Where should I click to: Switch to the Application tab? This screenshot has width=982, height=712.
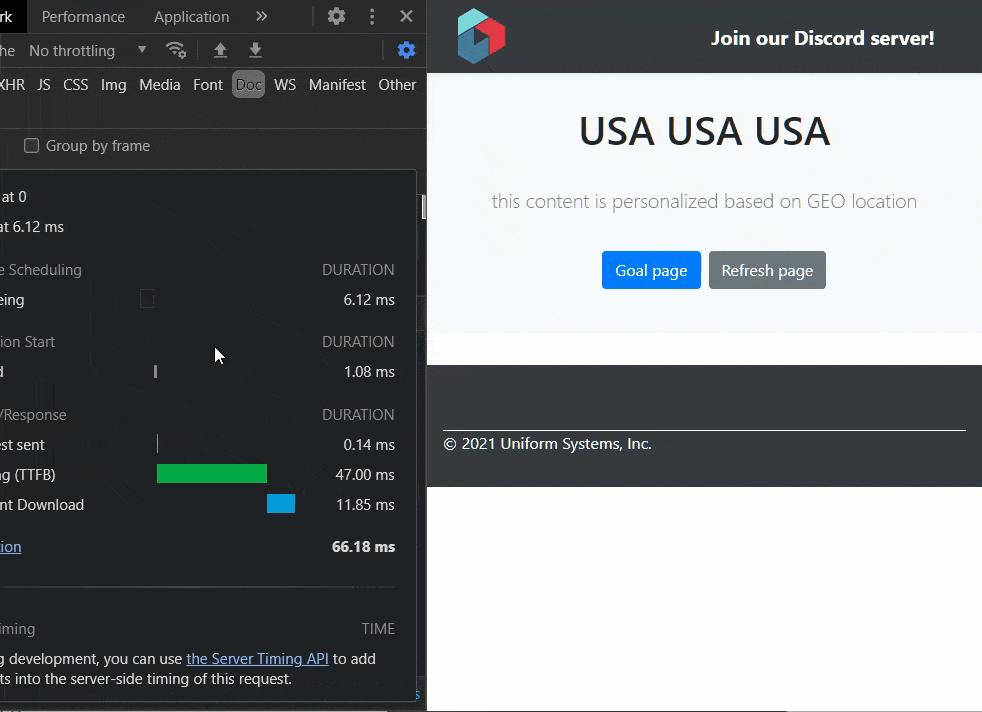(191, 17)
